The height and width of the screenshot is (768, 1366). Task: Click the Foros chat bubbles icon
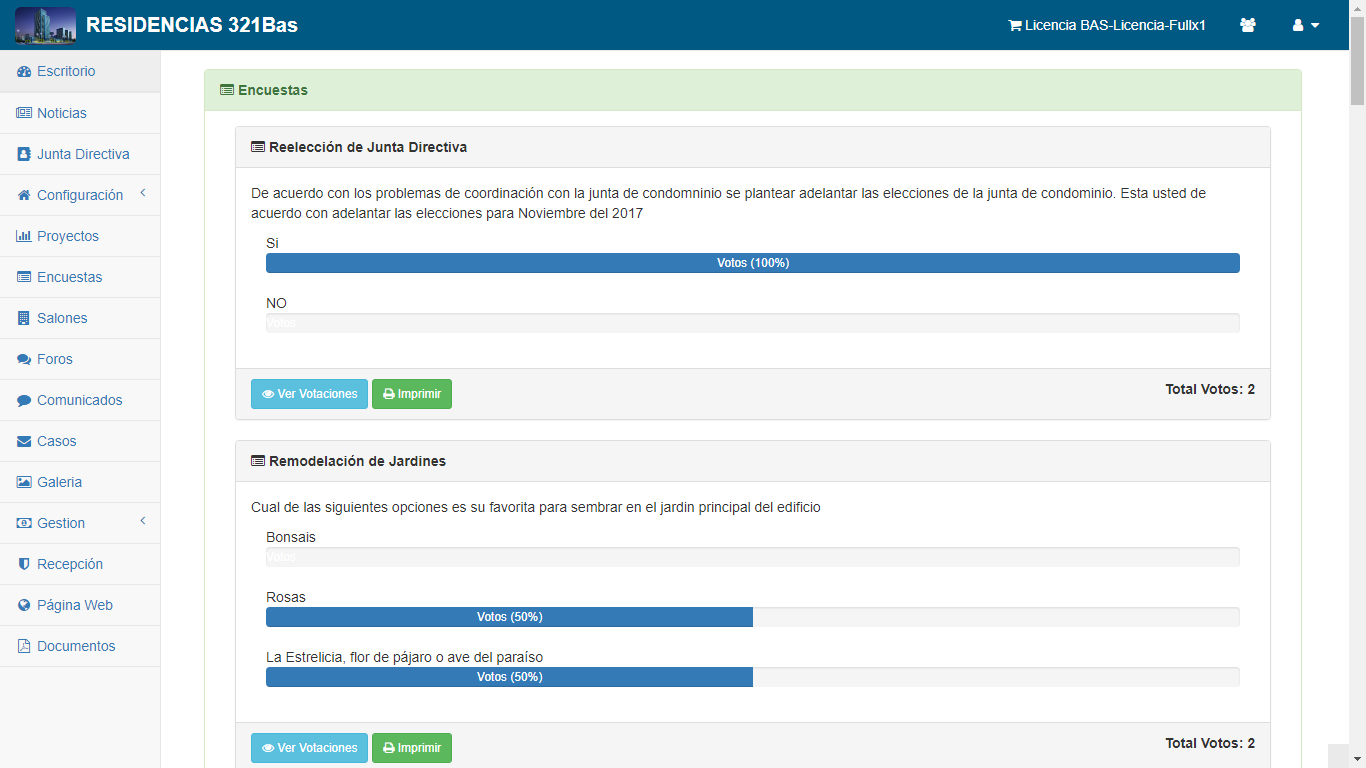tap(24, 359)
